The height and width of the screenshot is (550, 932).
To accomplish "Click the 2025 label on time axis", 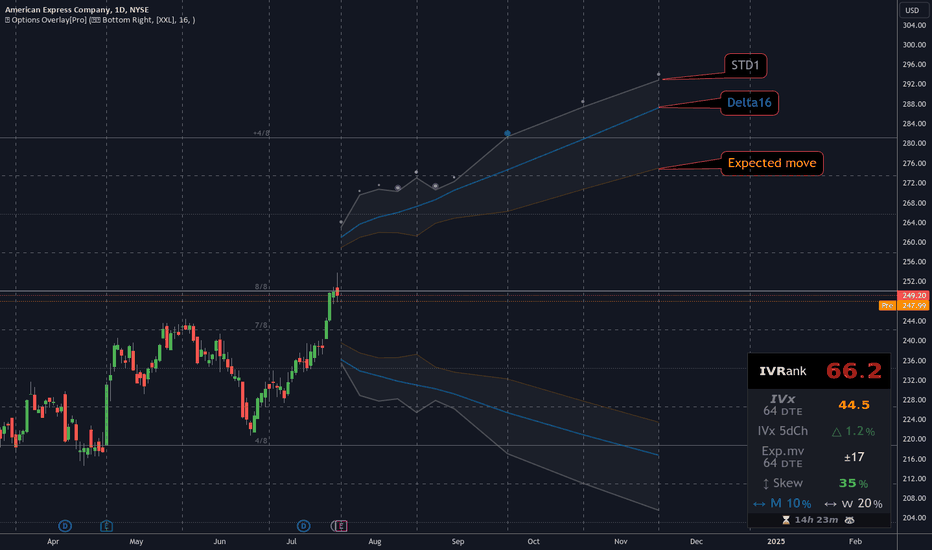I will click(x=776, y=542).
